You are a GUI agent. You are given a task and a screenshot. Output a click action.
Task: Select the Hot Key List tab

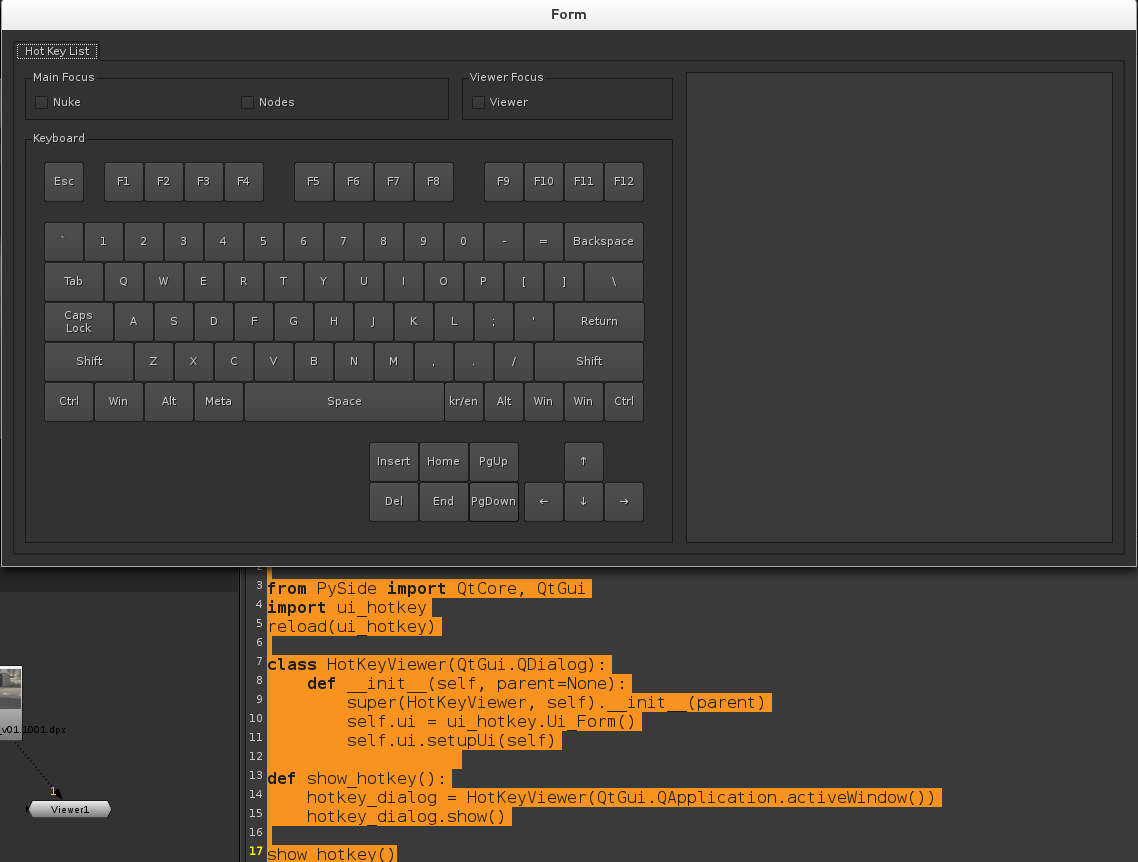pyautogui.click(x=56, y=51)
